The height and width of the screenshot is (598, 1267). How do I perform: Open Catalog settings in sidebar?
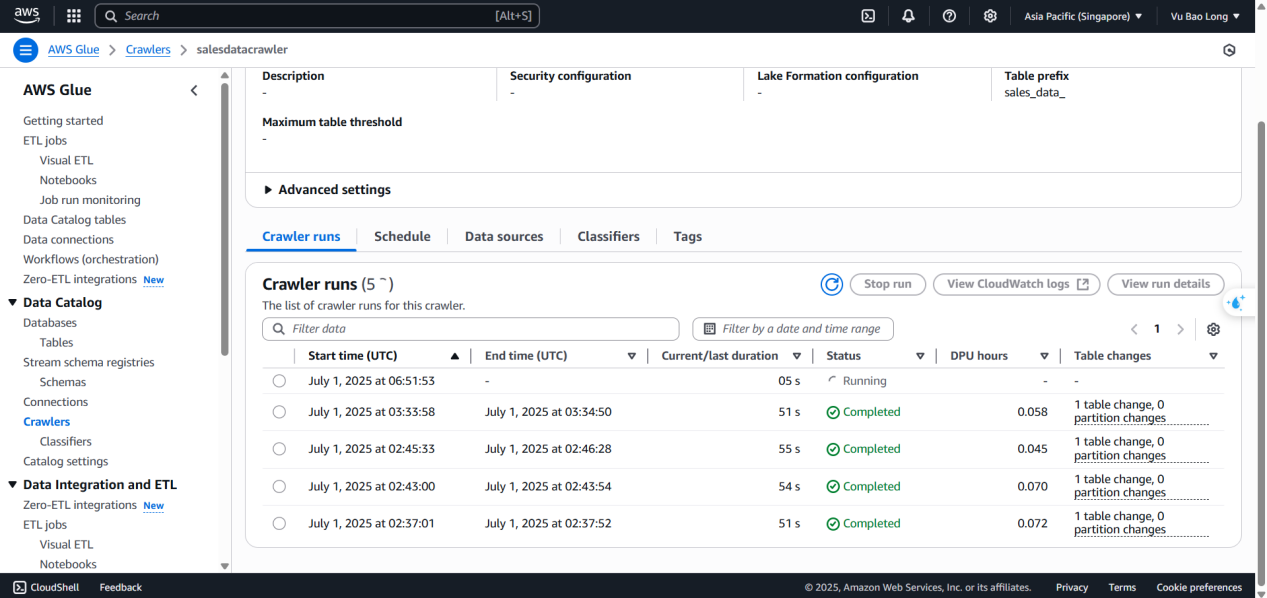coord(66,461)
